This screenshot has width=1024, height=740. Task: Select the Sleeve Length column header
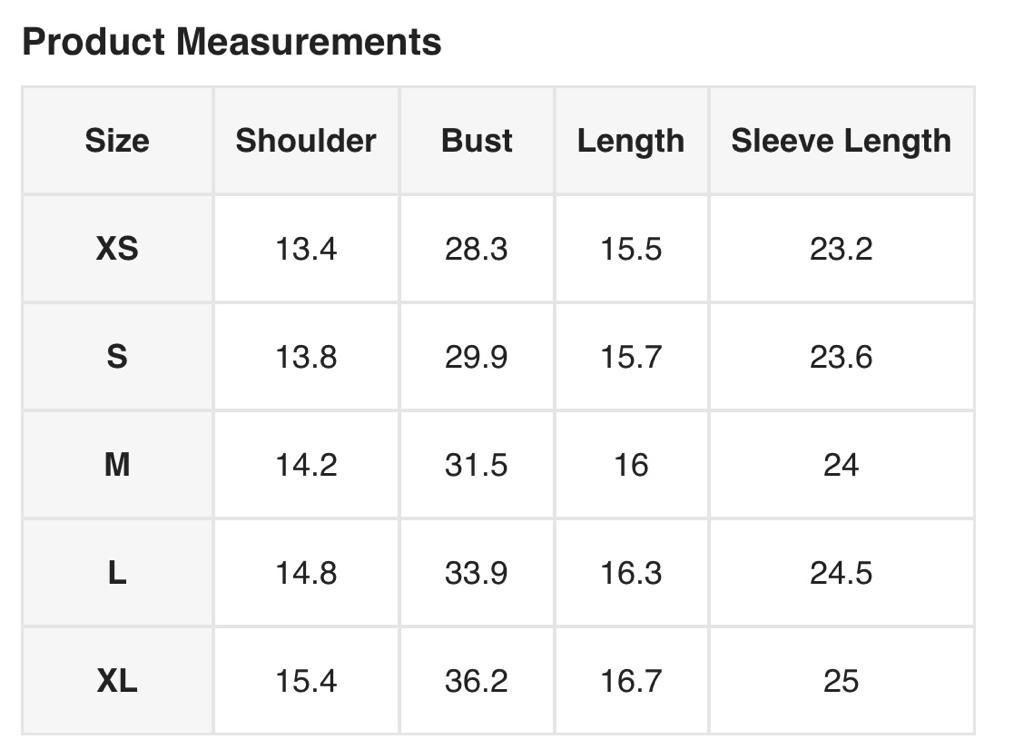pos(841,141)
